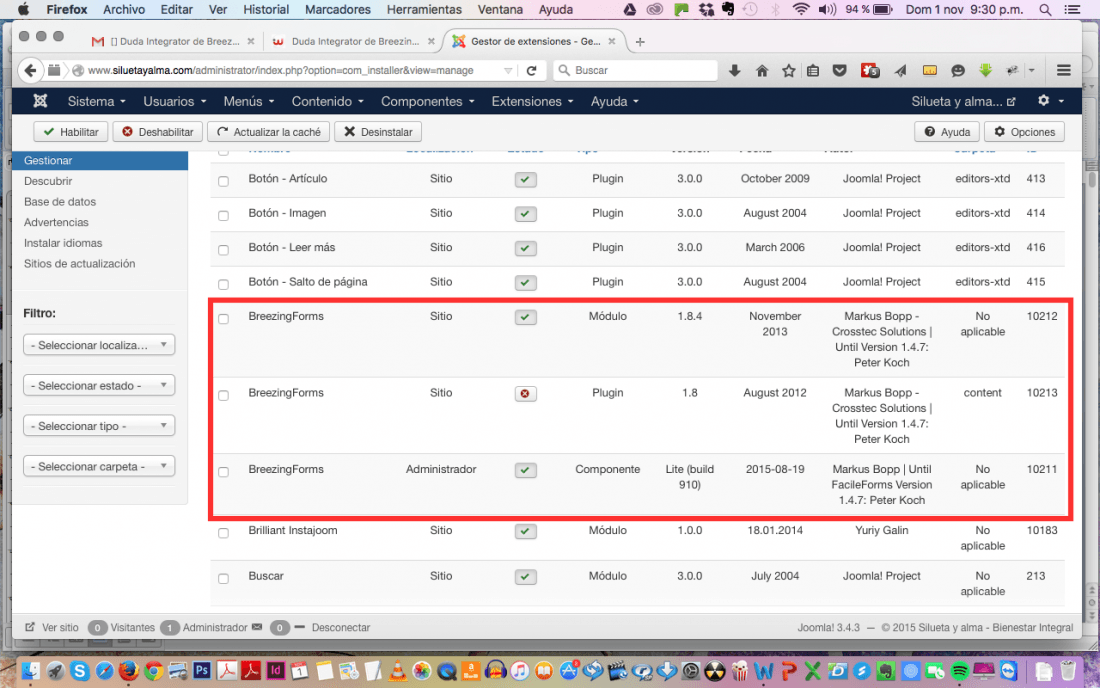Screen dimensions: 1100x688
Task: Open macOS Marcadores menu
Action: [x=337, y=10]
